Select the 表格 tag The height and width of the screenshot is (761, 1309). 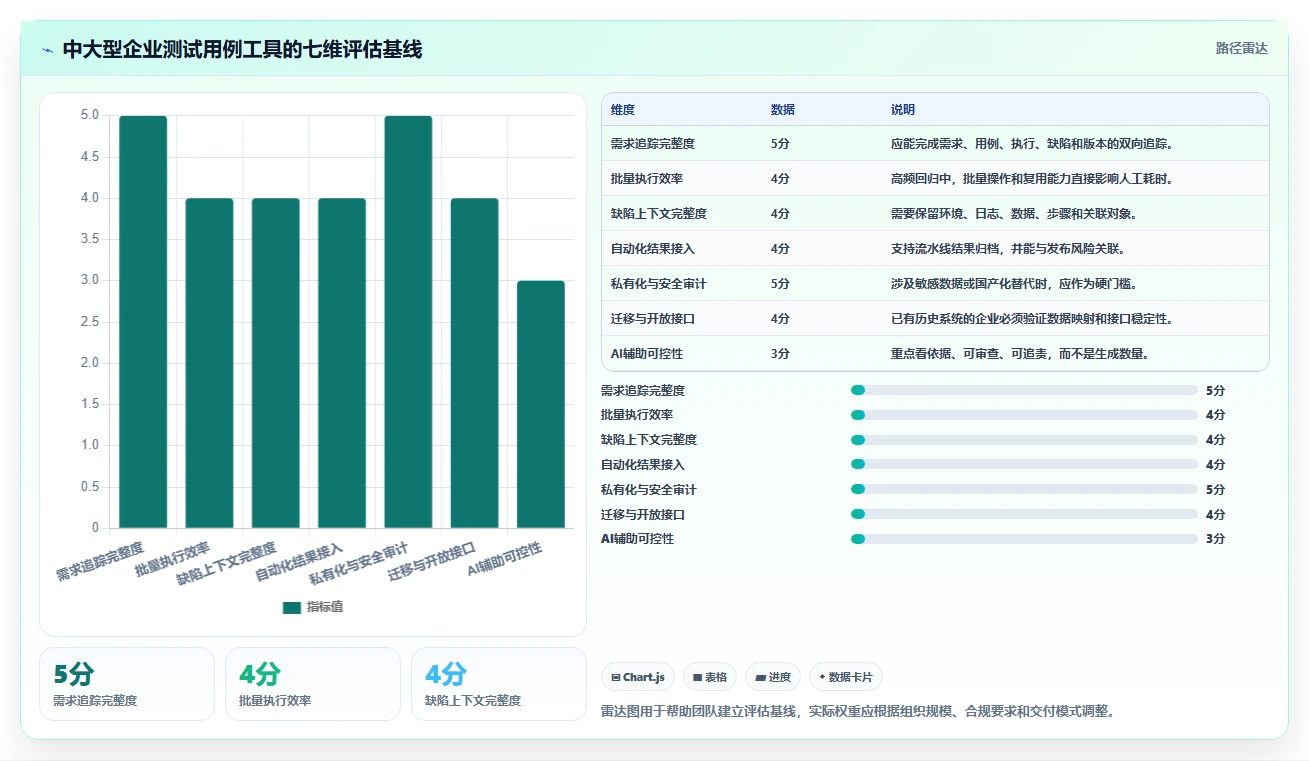point(710,677)
